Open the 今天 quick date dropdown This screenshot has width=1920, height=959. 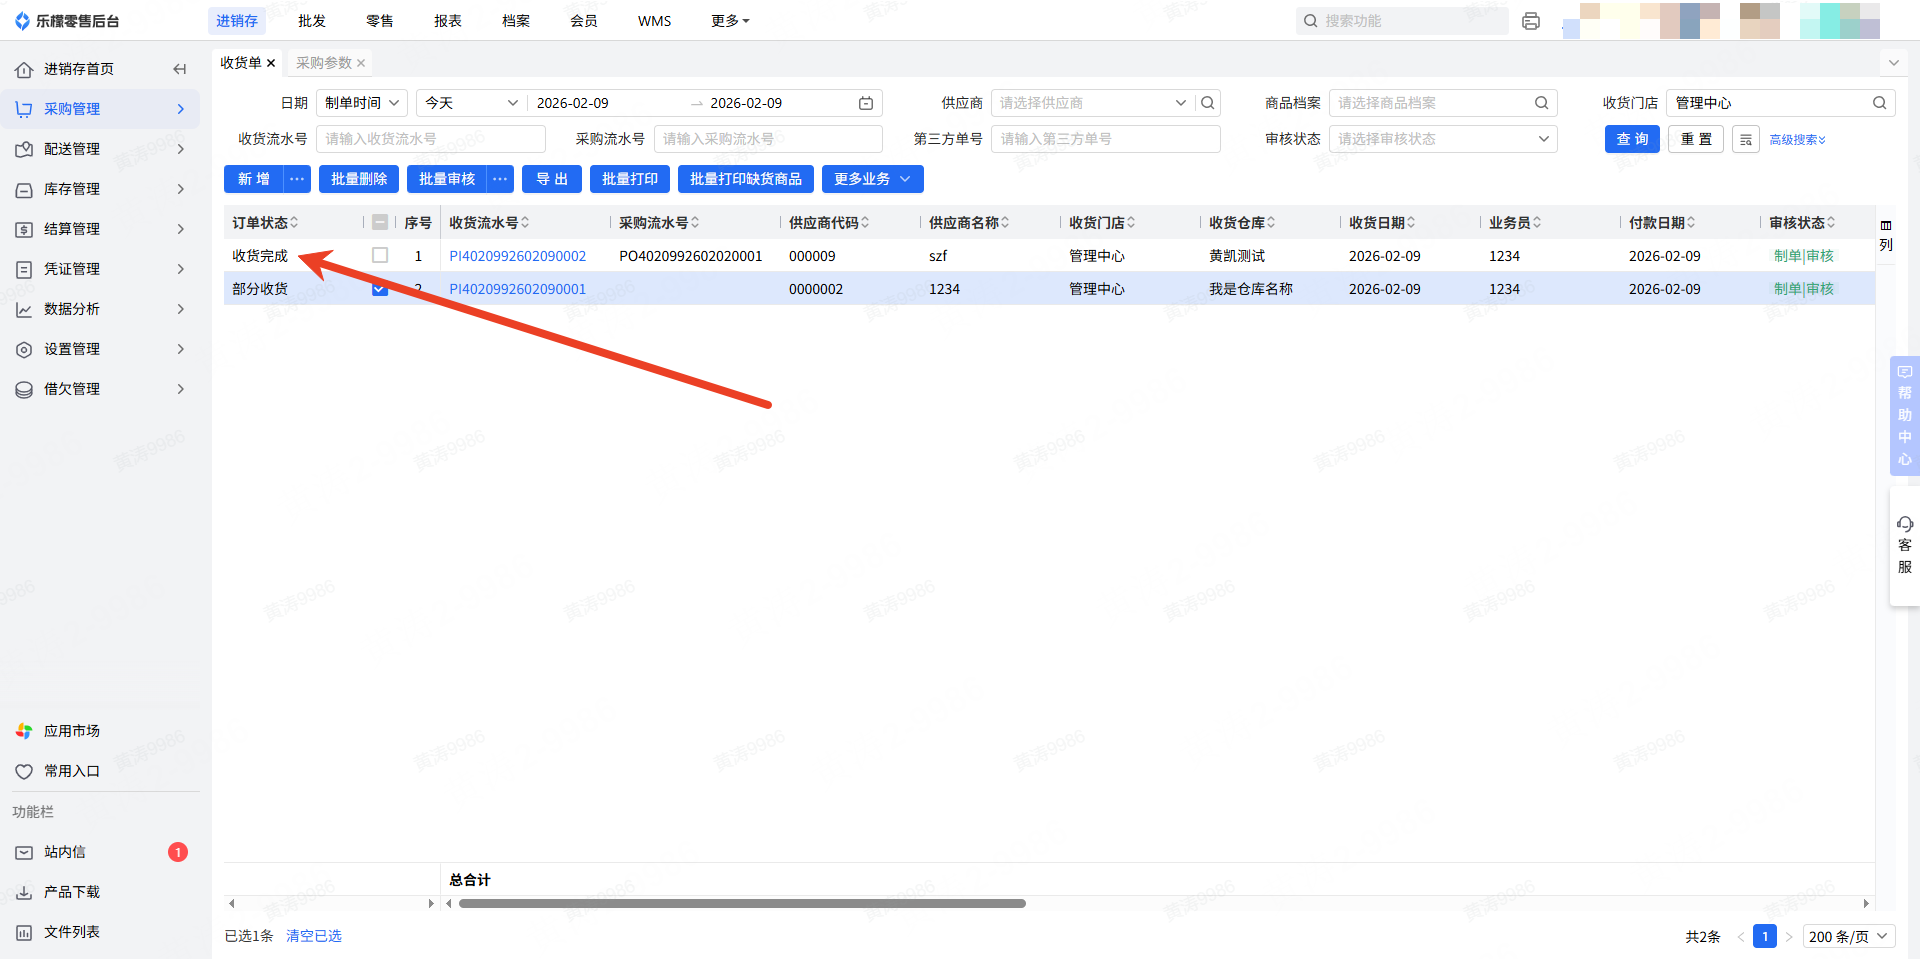coord(471,103)
